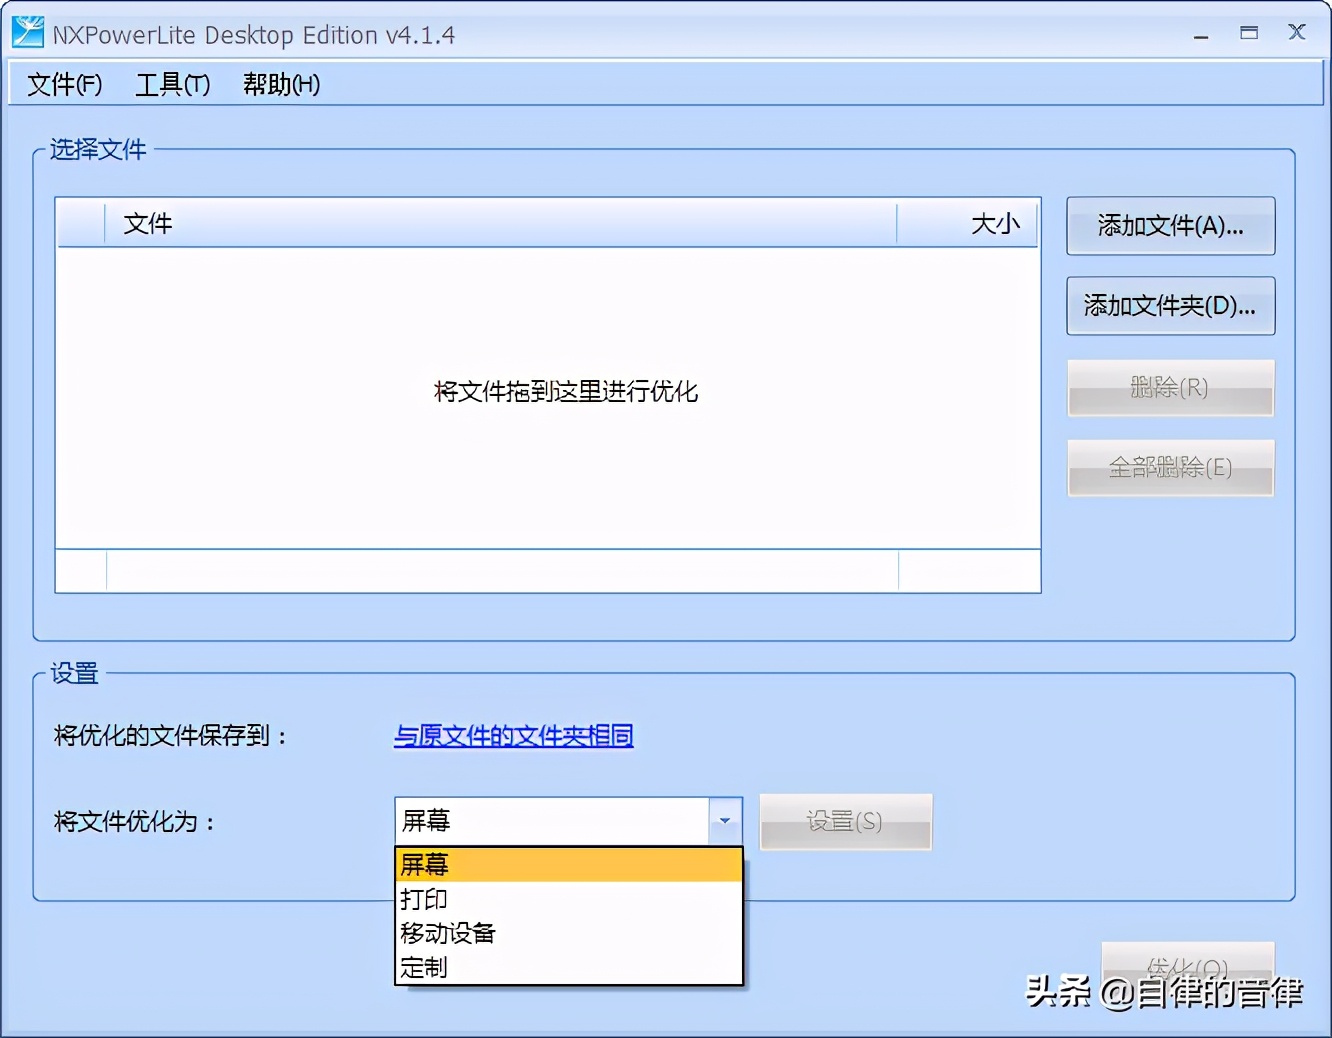Open the 工具(T) menu
This screenshot has width=1332, height=1038.
(x=172, y=84)
